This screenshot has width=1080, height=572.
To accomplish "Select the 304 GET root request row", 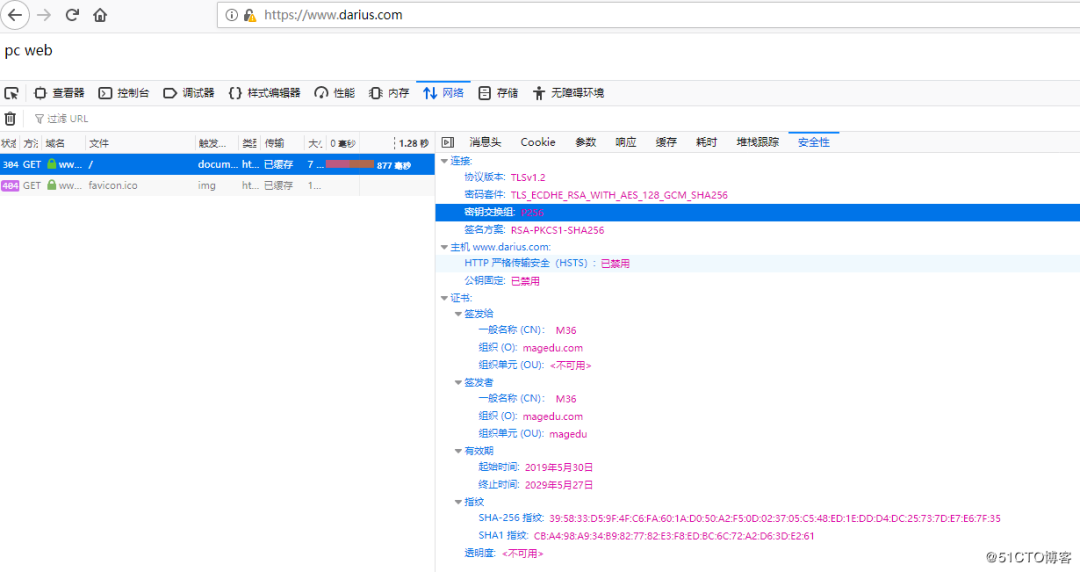I will (217, 164).
